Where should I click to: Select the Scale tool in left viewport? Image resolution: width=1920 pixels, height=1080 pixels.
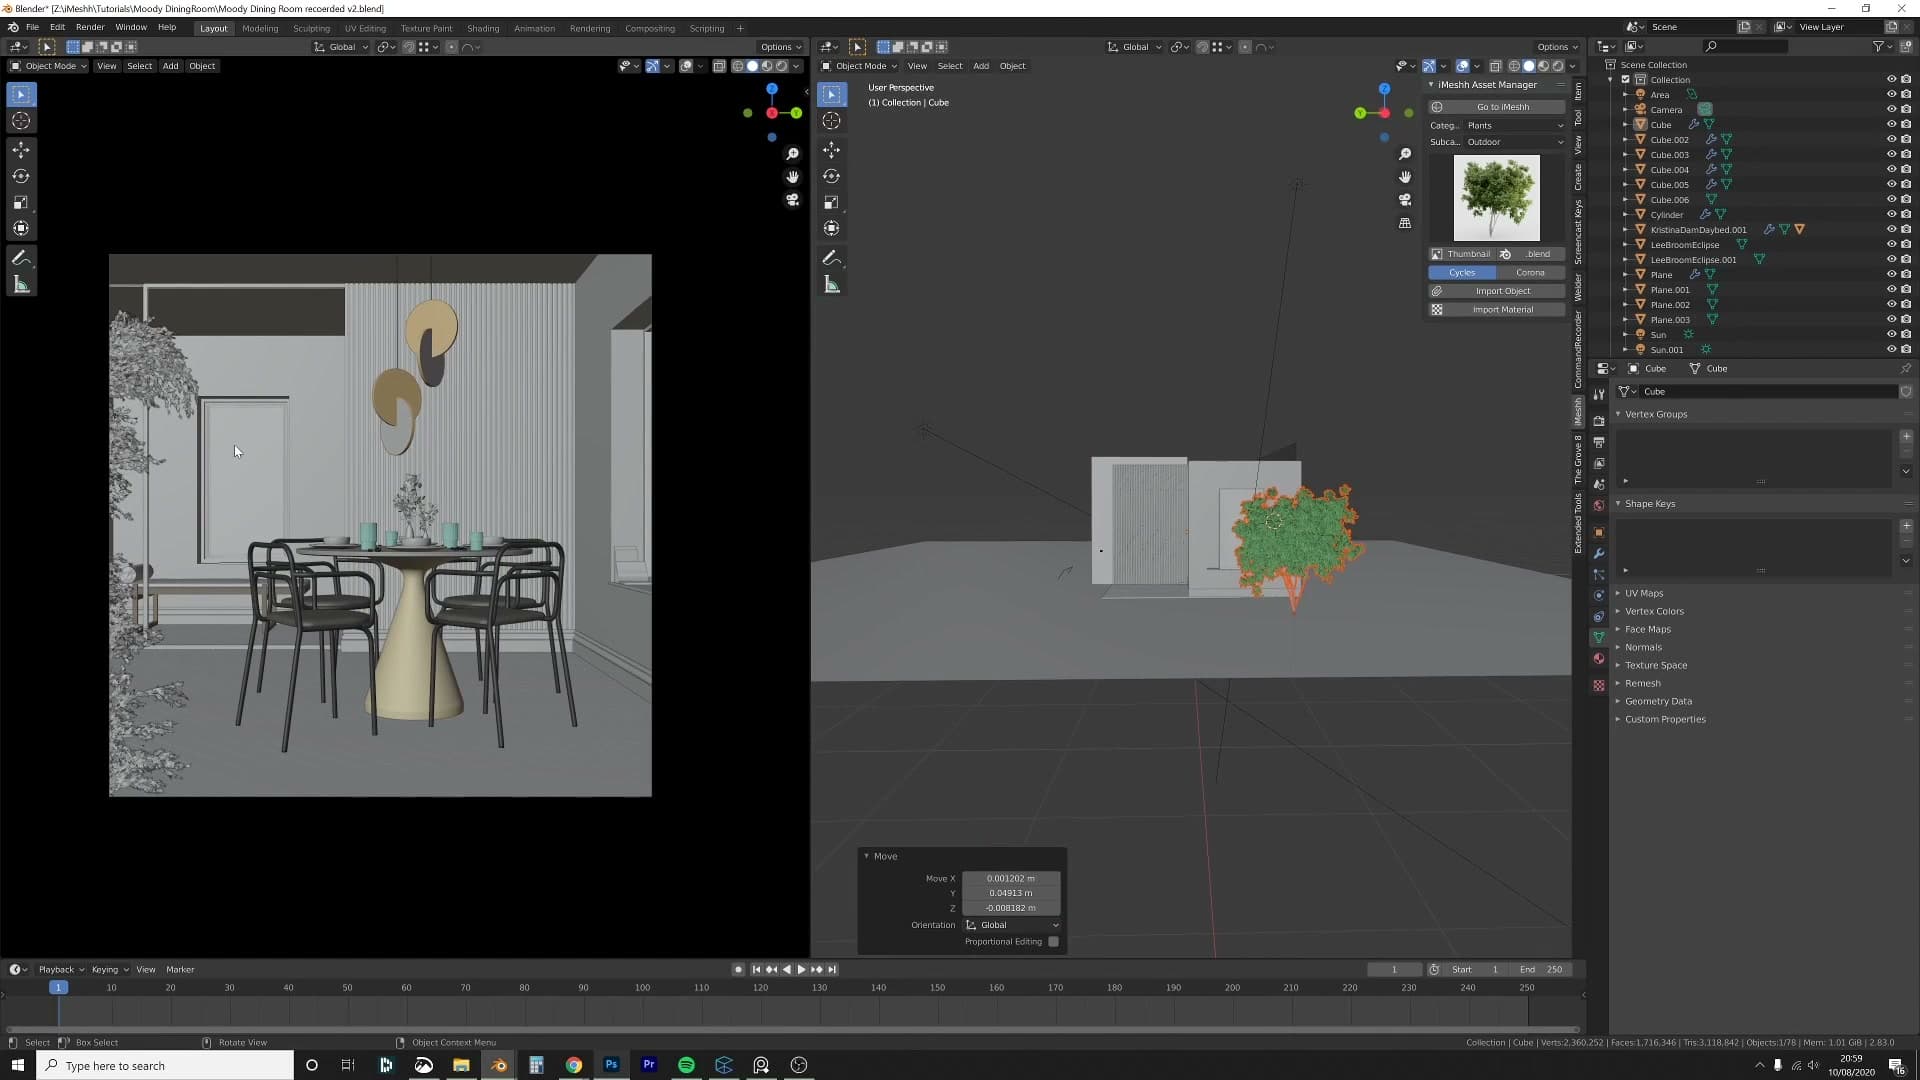(x=21, y=202)
